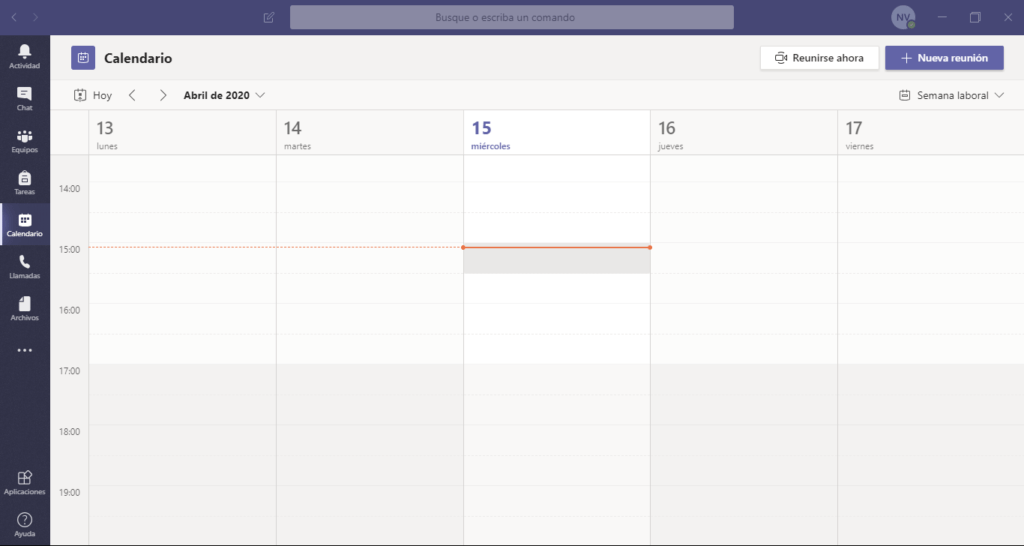Open Llamadas phone icon
The image size is (1024, 546).
pos(24,266)
